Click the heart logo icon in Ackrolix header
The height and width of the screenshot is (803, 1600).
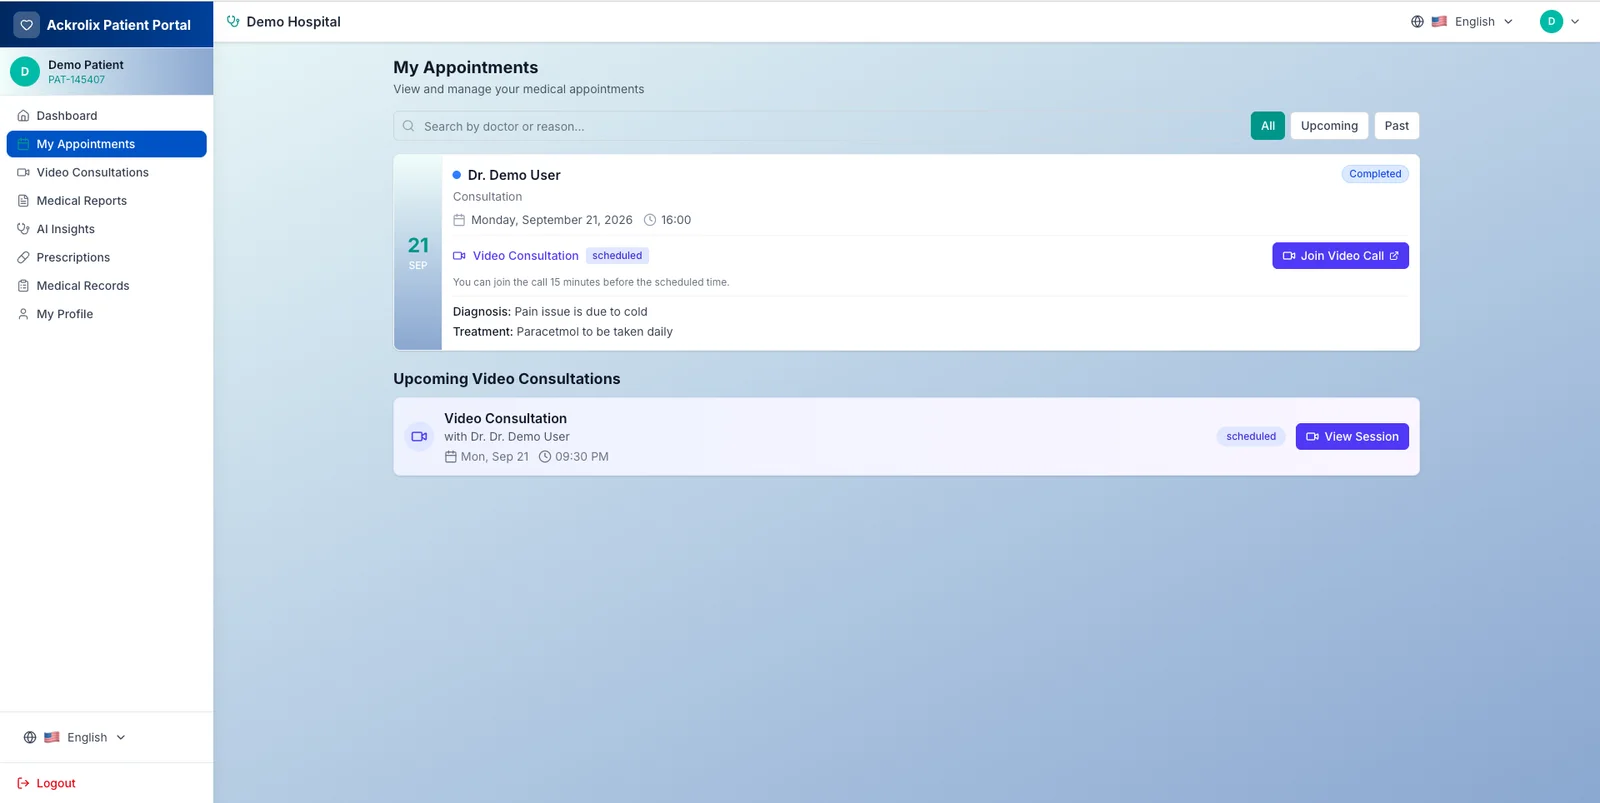click(27, 25)
